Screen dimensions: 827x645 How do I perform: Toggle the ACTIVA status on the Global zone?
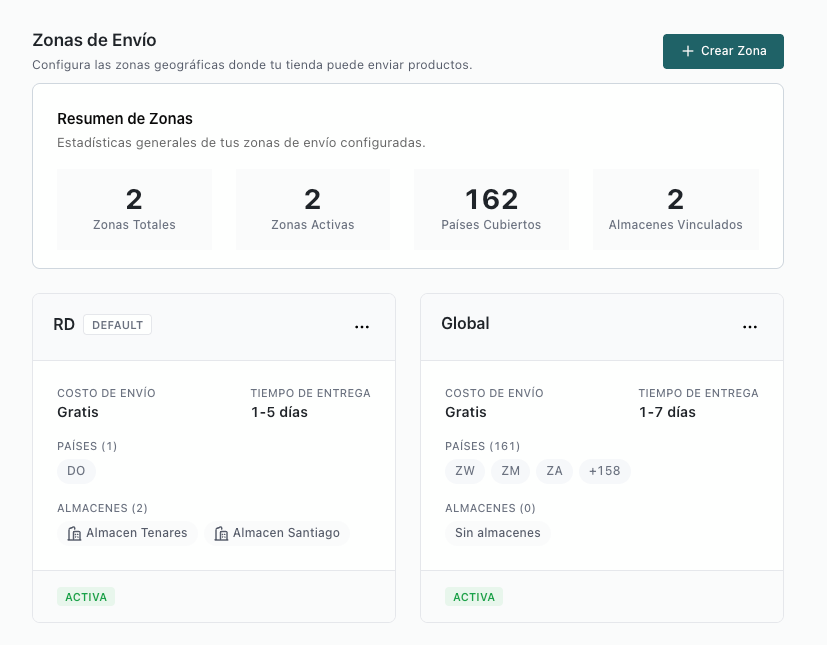click(x=474, y=596)
